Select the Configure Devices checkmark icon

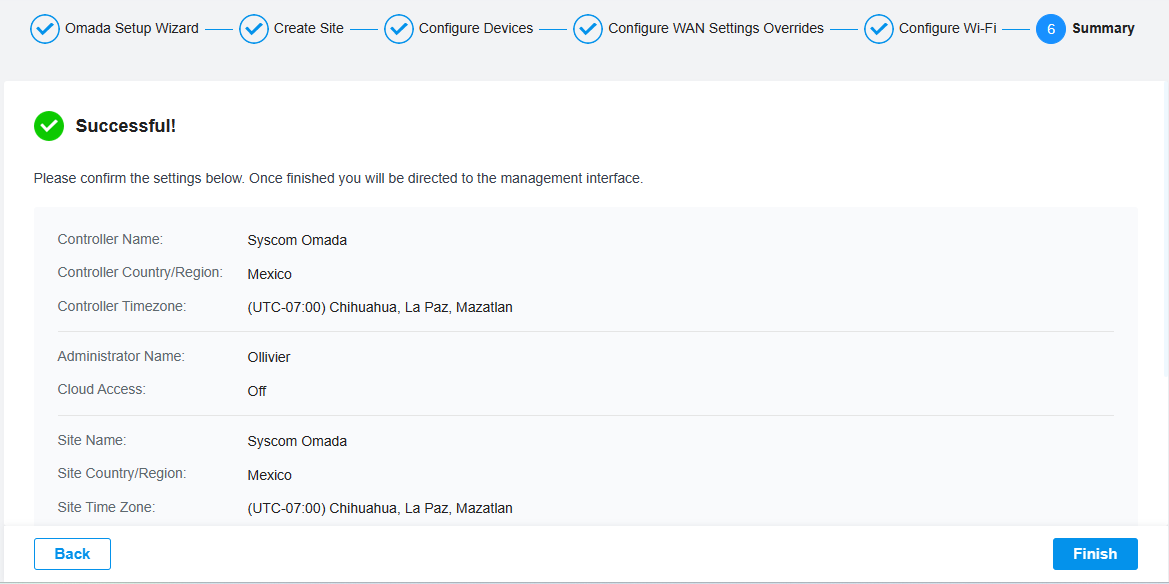(399, 29)
